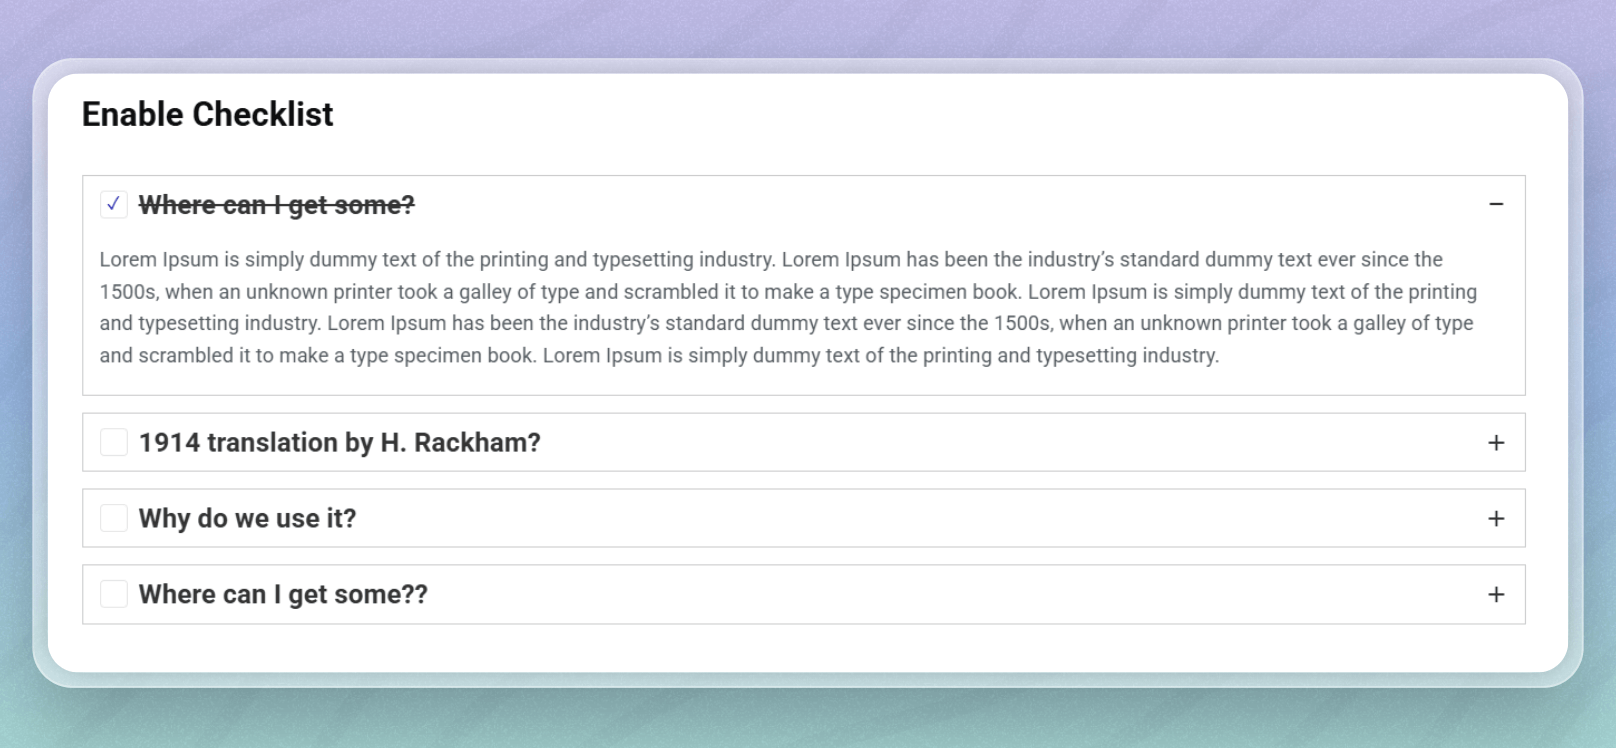
Task: Select the strikethrough heading "Where can I get some?"
Action: pos(277,204)
